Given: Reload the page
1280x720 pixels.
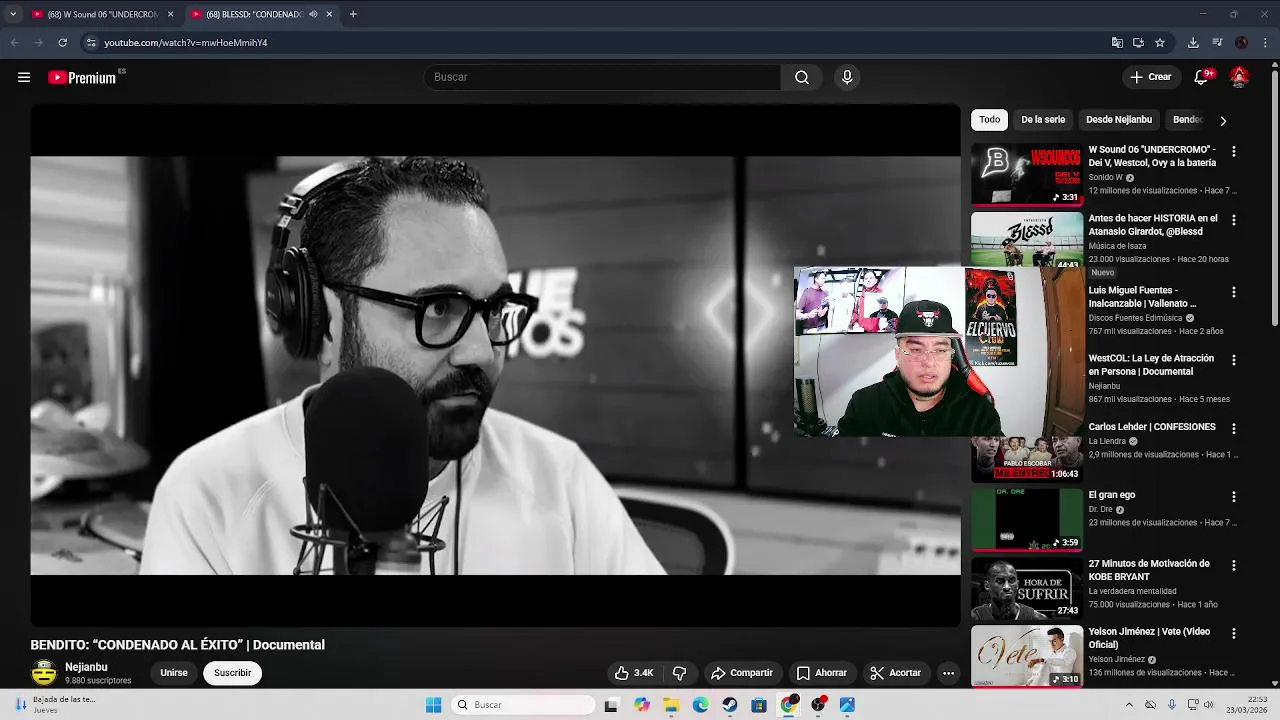Looking at the screenshot, I should pos(62,43).
